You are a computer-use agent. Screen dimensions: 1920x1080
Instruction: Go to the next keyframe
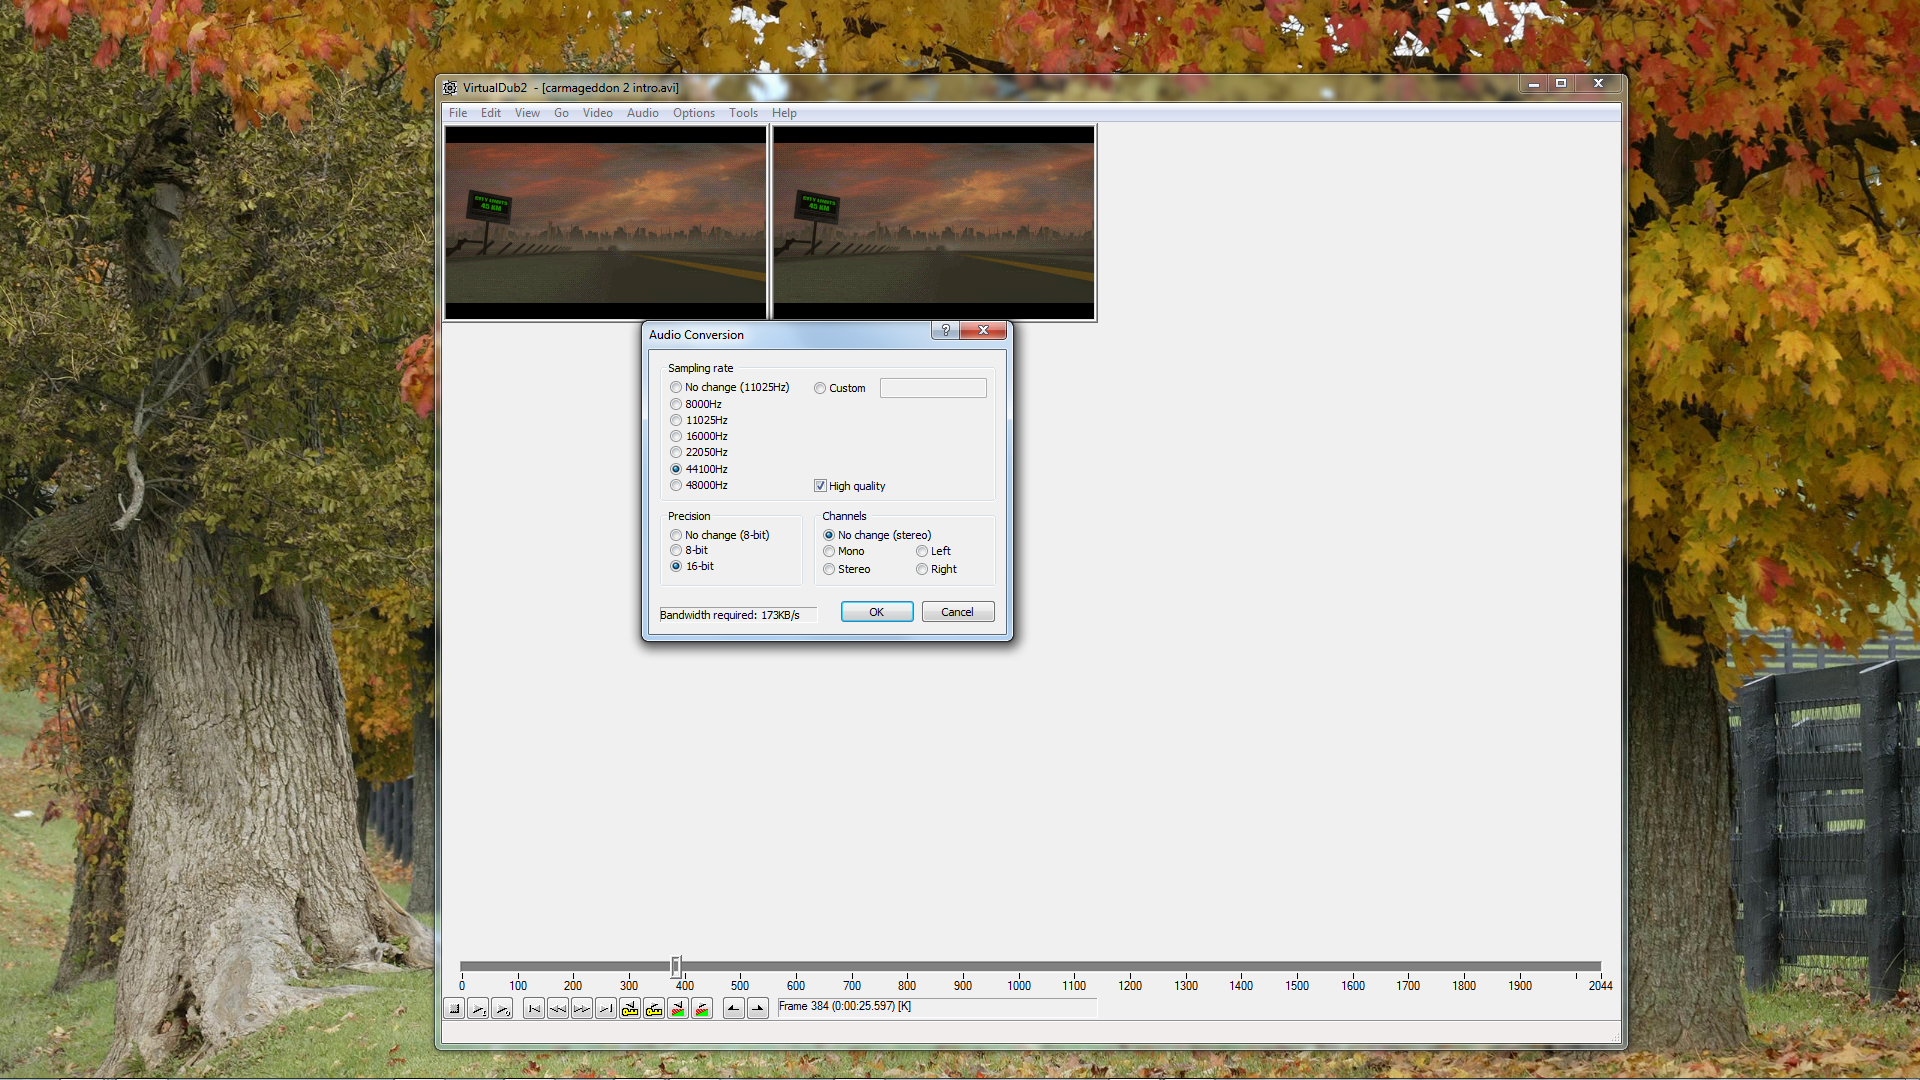tap(654, 1008)
